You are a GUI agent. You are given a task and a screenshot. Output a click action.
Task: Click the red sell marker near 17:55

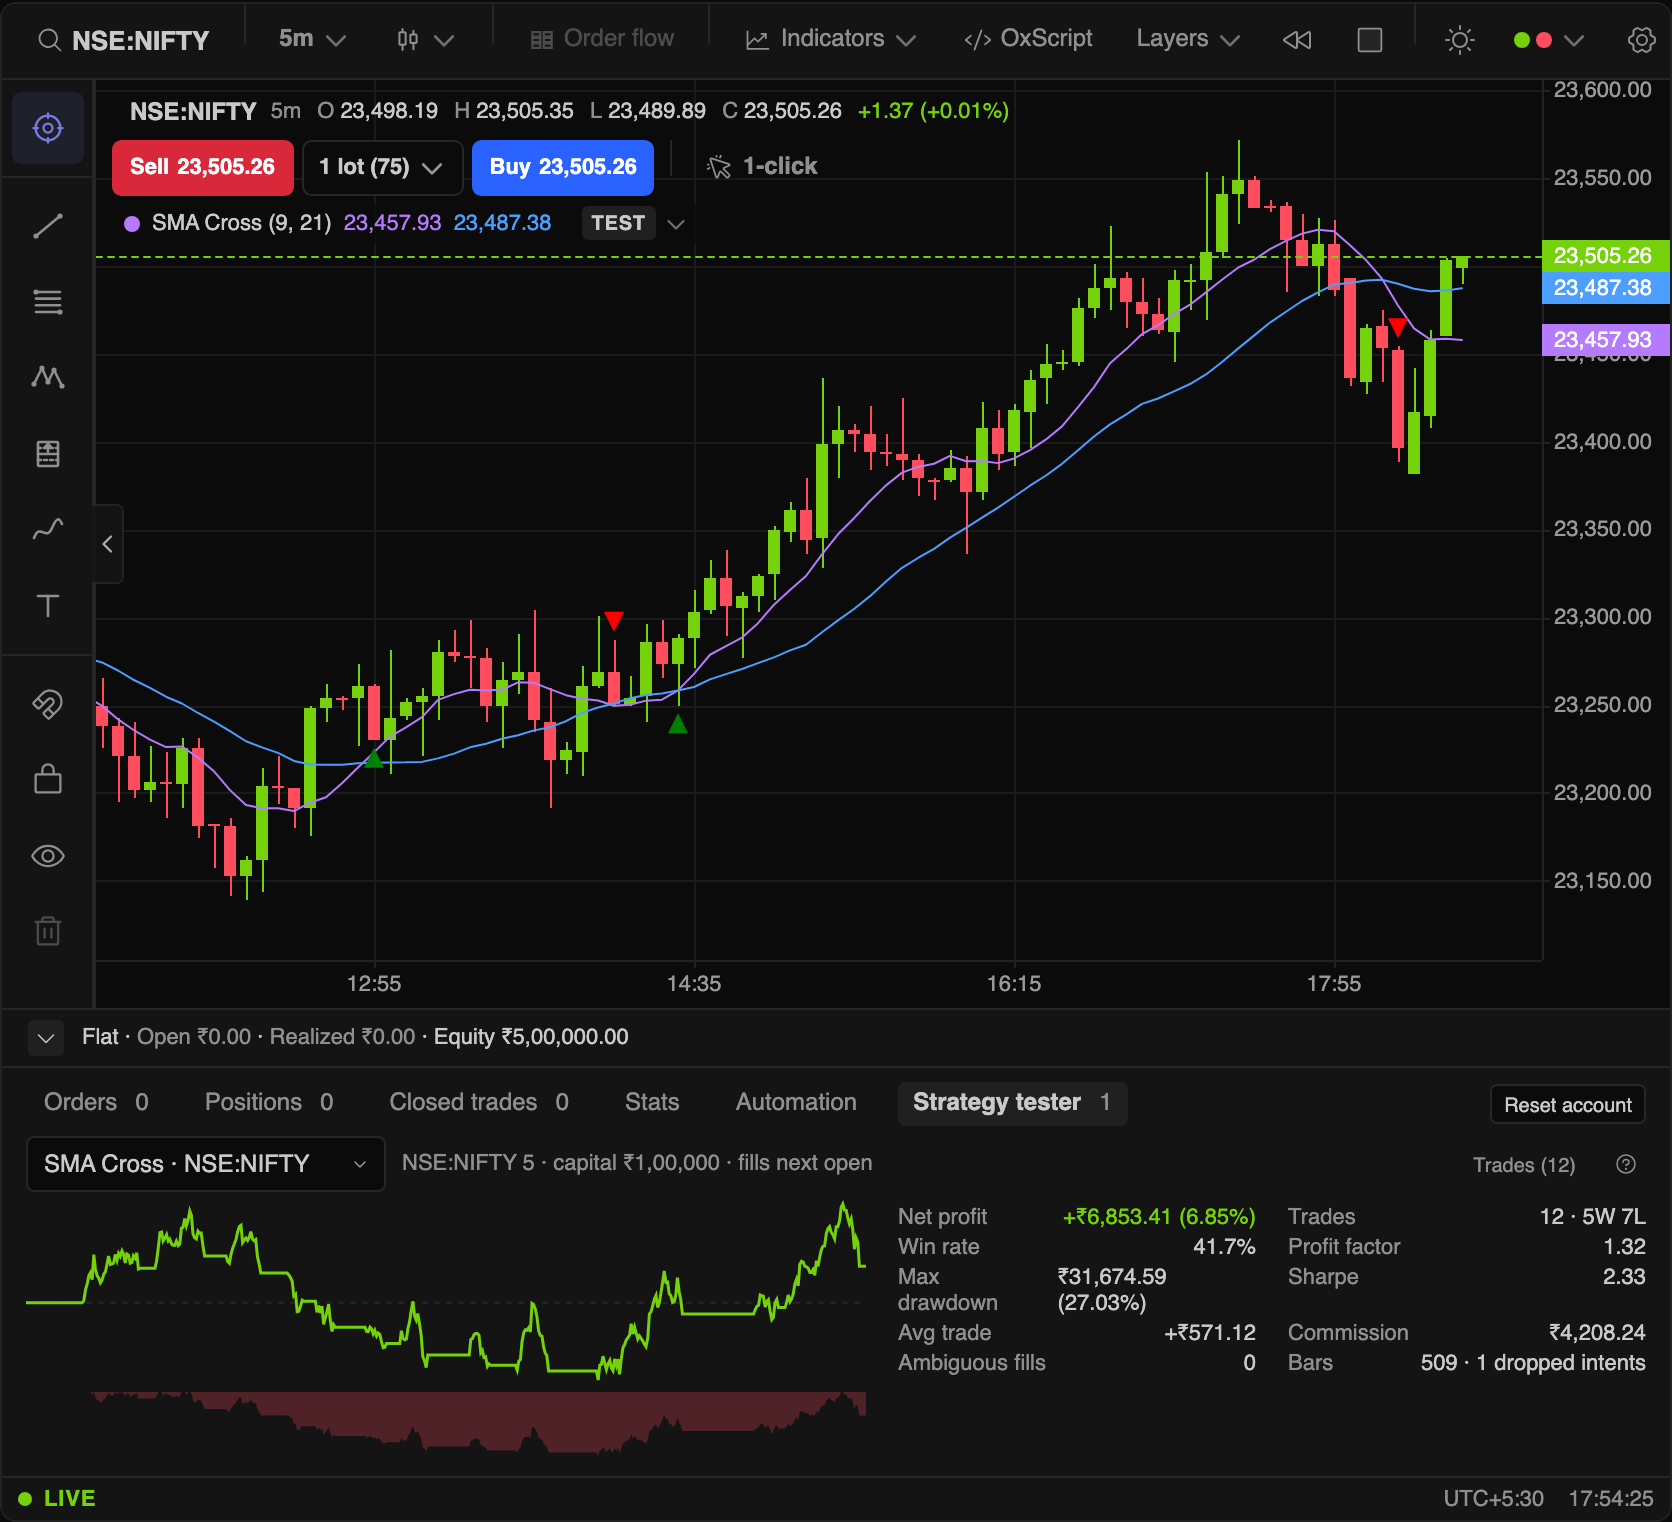tap(1398, 326)
